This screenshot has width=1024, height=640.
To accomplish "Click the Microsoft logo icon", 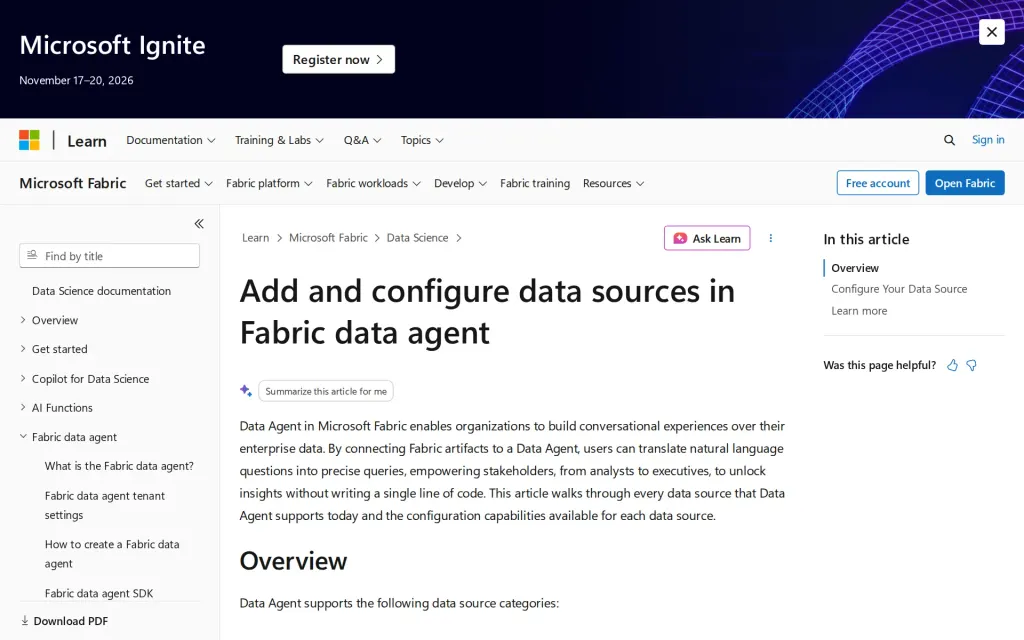I will (29, 140).
